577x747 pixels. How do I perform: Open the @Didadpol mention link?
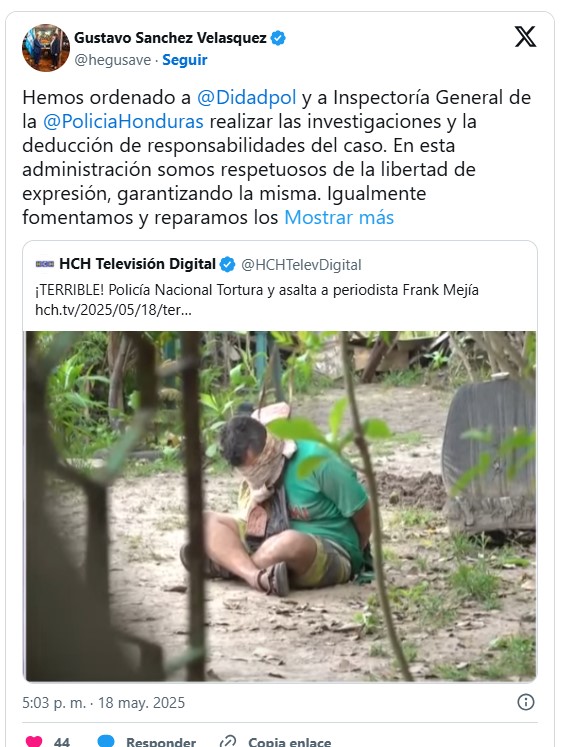click(x=246, y=98)
